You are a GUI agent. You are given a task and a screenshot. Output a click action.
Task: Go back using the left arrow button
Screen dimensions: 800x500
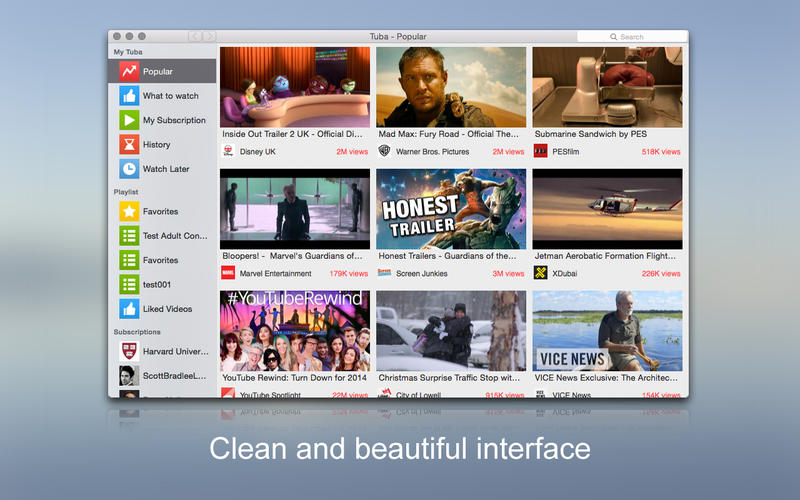(x=195, y=37)
